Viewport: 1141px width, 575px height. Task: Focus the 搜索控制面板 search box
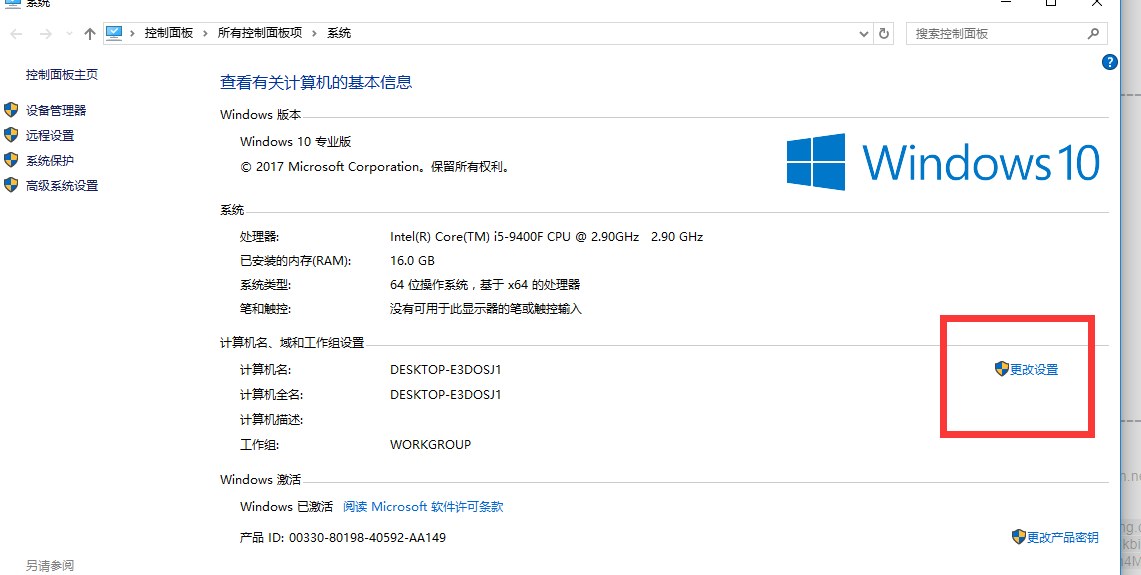point(1006,33)
